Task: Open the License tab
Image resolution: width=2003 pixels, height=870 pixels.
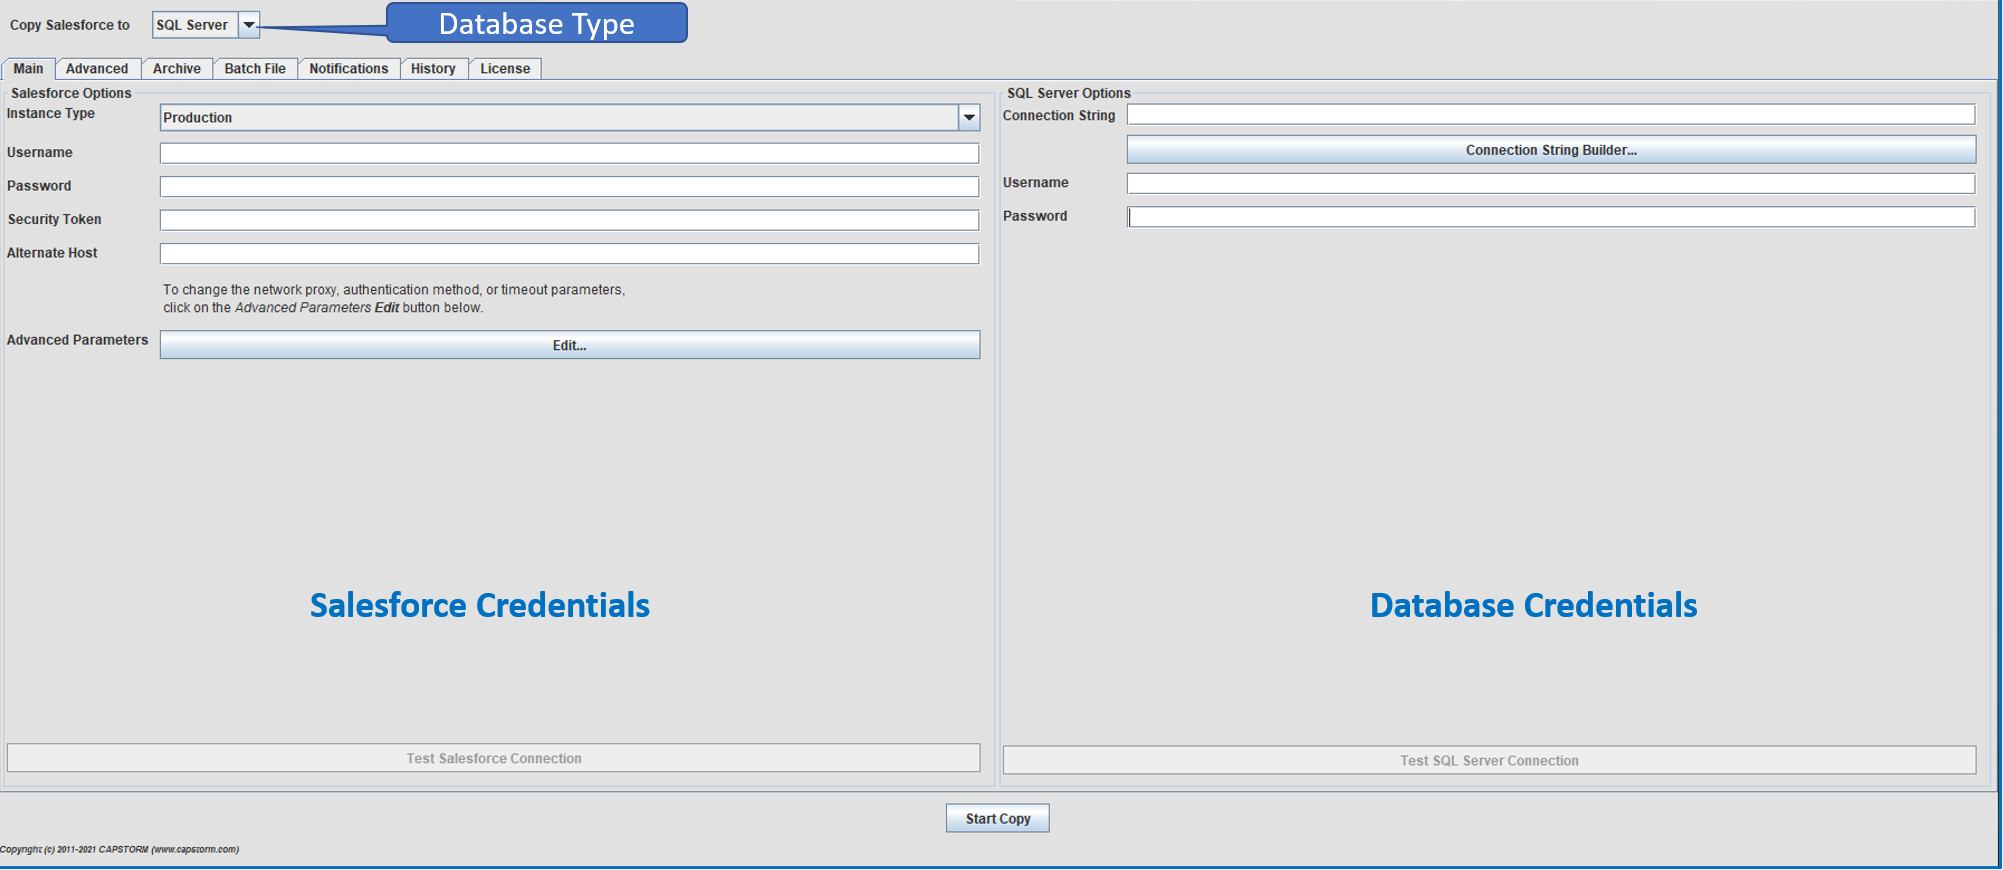Action: click(x=505, y=69)
